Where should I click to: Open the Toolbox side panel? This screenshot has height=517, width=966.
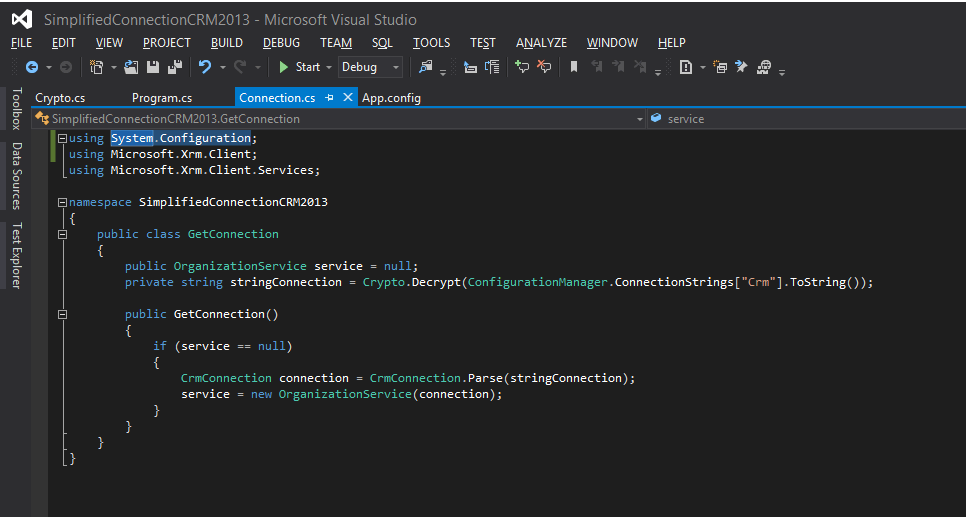pos(16,109)
